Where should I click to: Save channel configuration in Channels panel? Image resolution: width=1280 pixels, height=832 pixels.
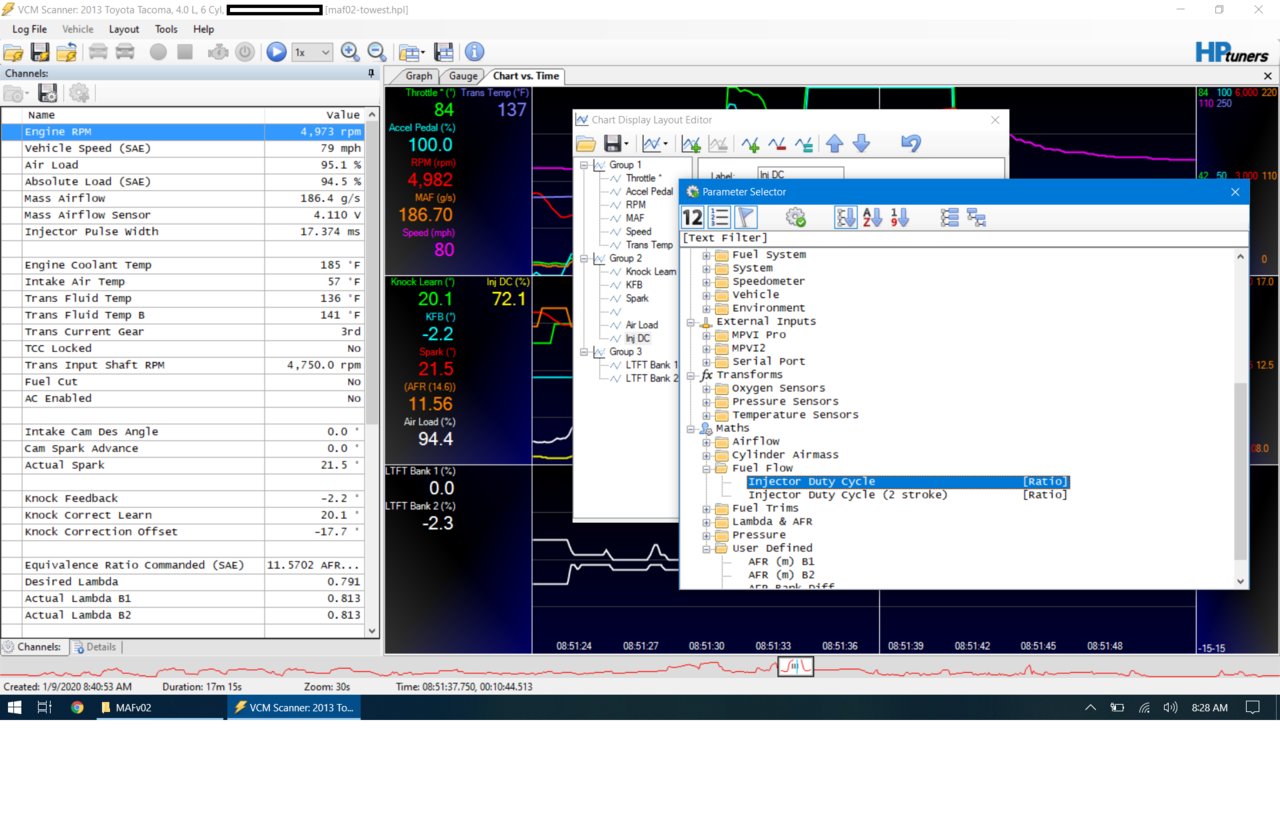point(47,93)
